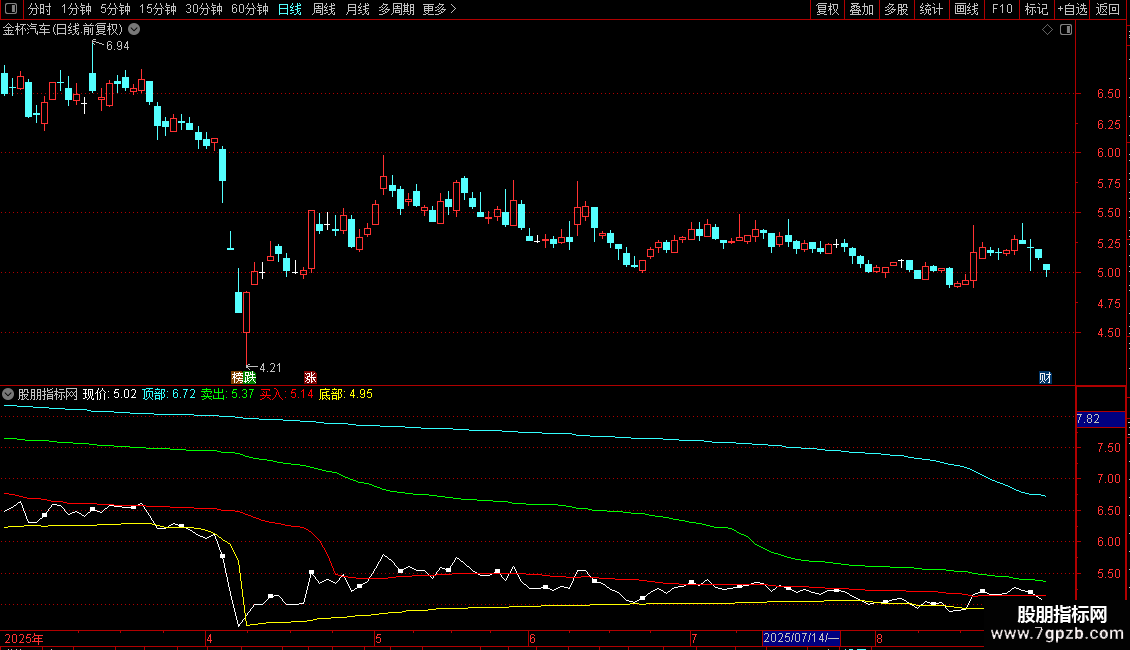This screenshot has height=650, width=1130.
Task: Select the 15分钟 period
Action: (158, 9)
